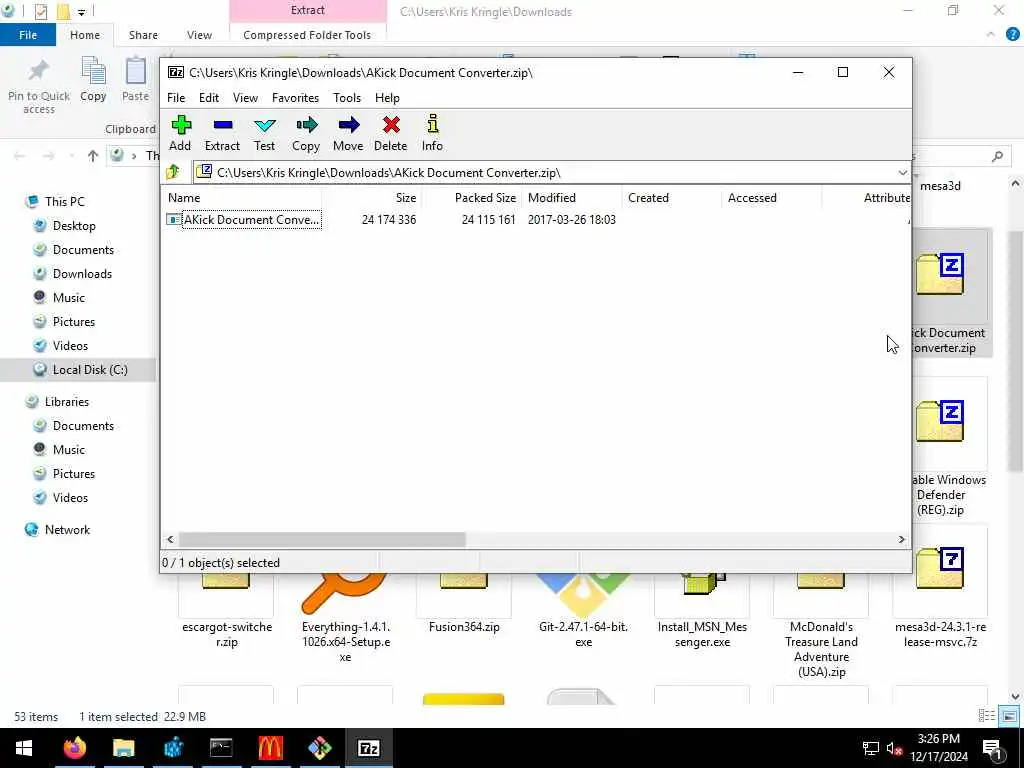Image resolution: width=1024 pixels, height=768 pixels.
Task: Switch to Explorer's View ribbon tab
Action: (x=199, y=35)
